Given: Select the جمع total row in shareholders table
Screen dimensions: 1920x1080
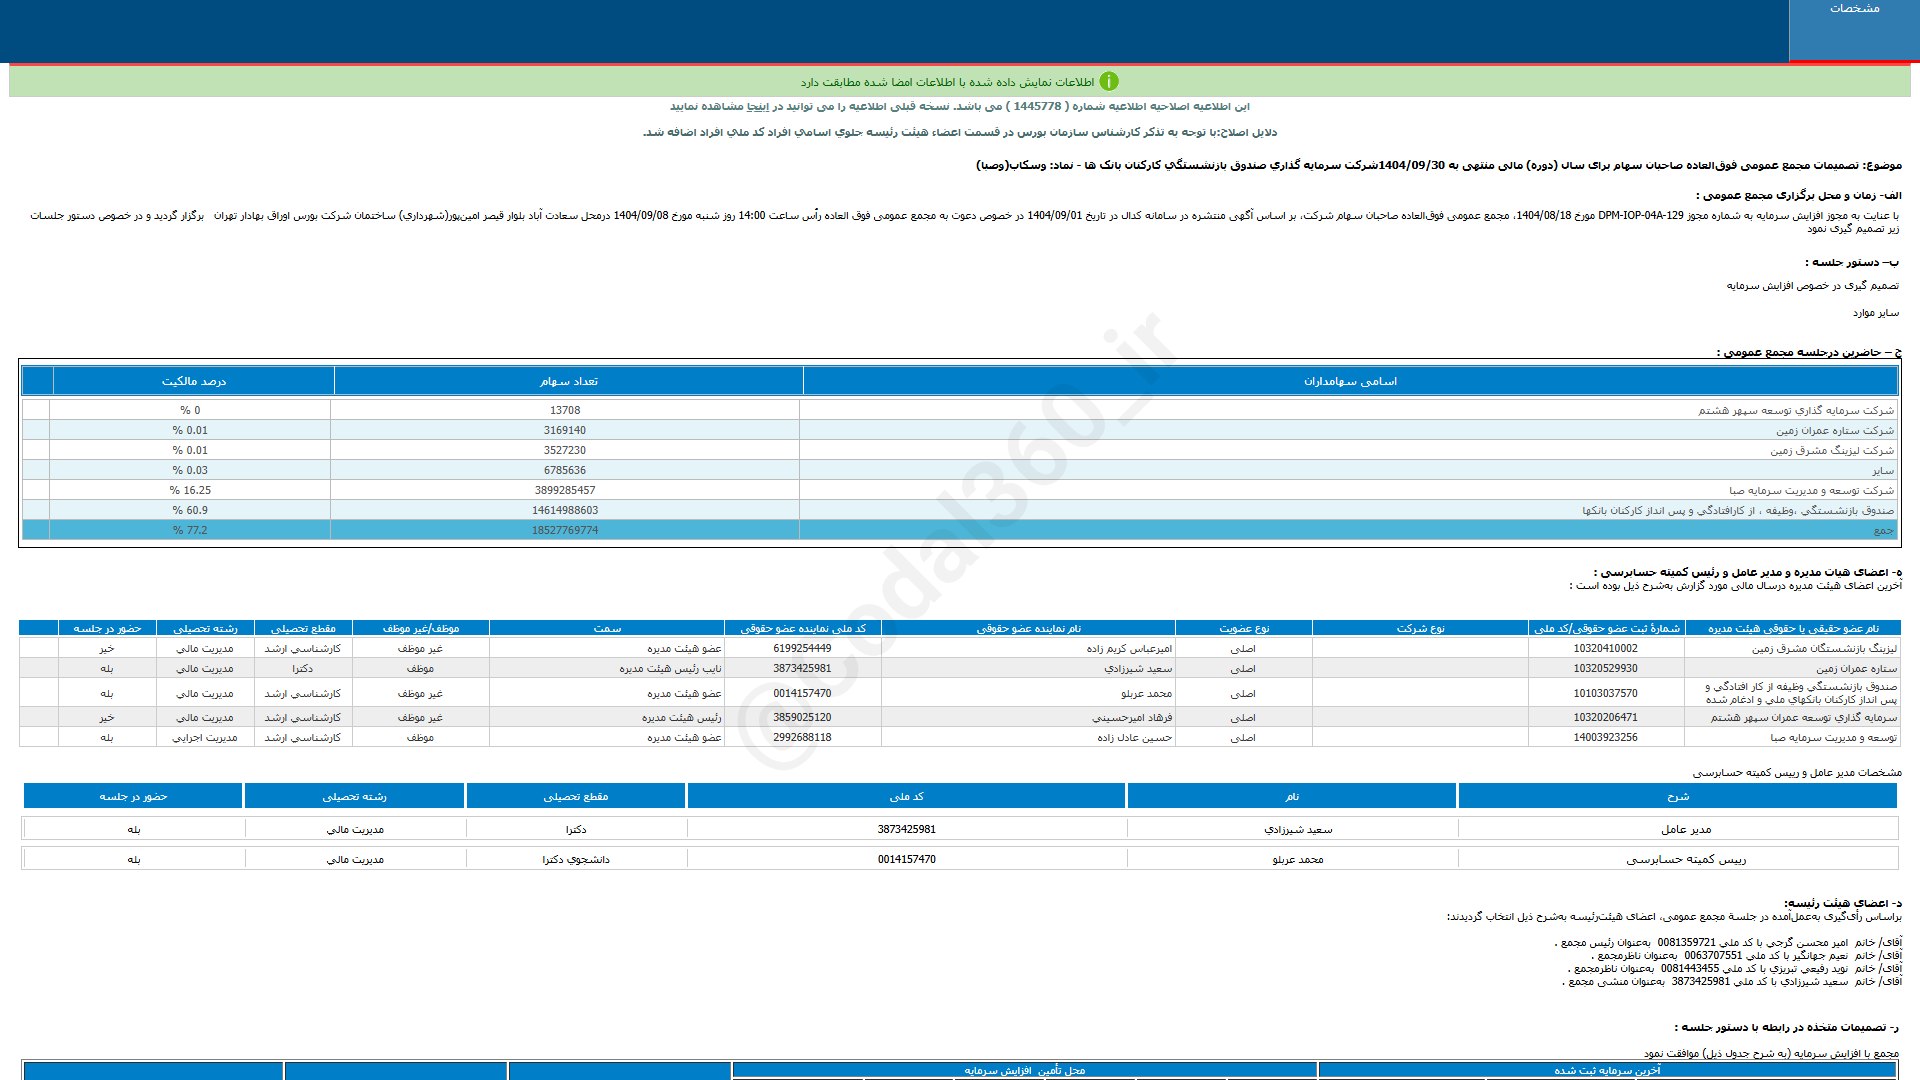Looking at the screenshot, I should point(1883,530).
